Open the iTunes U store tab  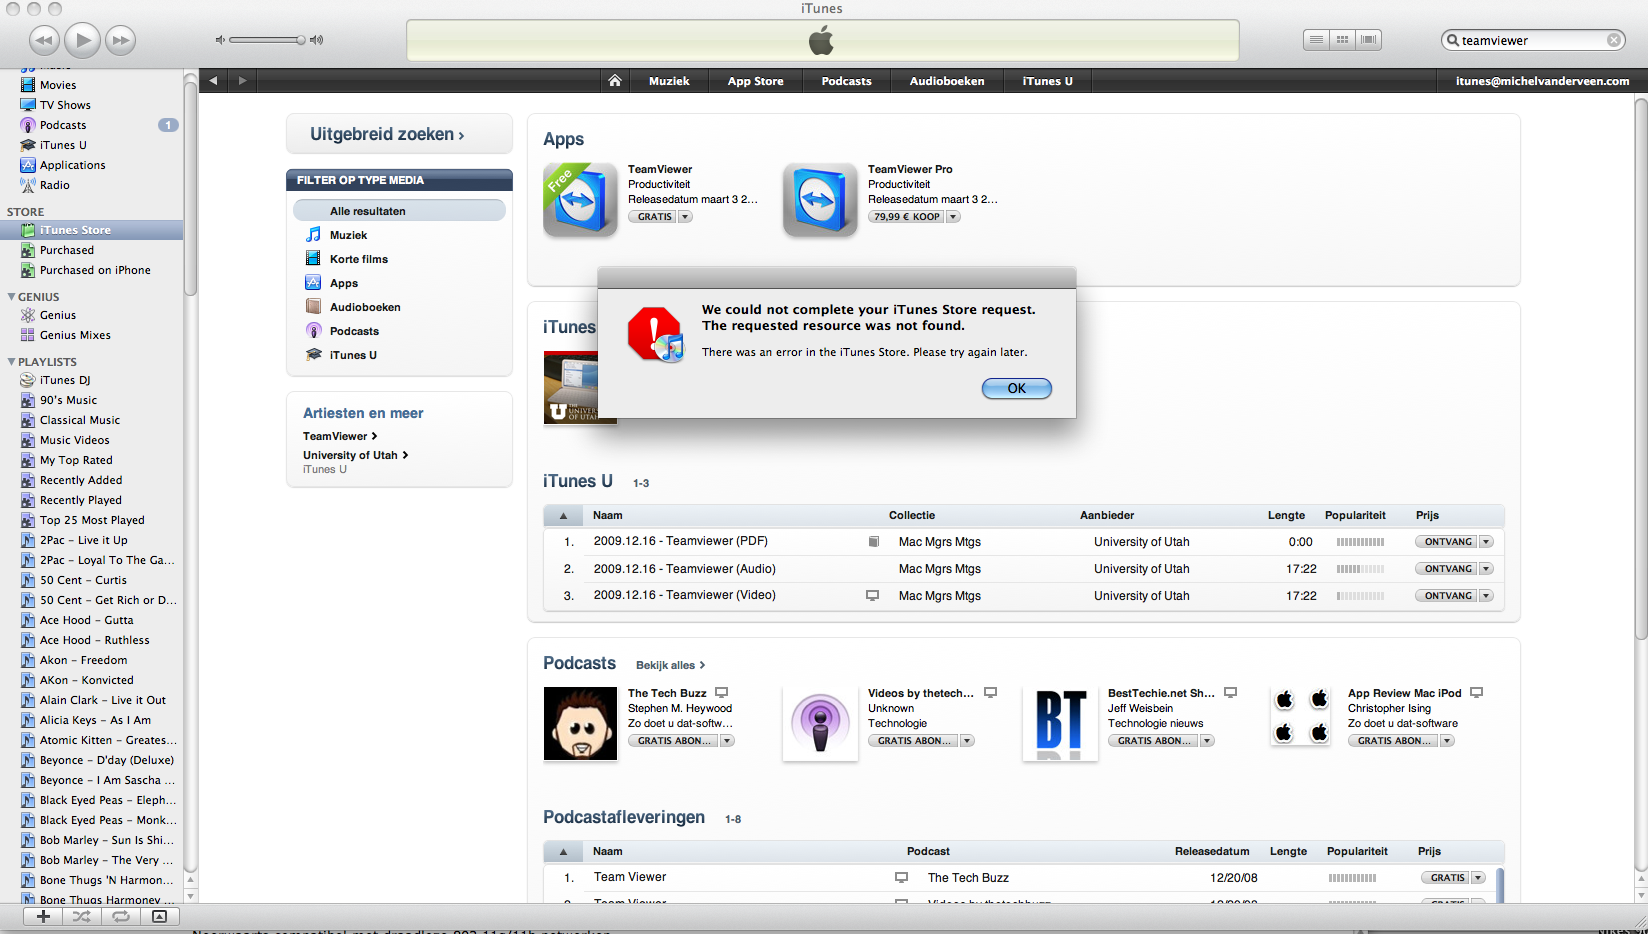(1047, 81)
